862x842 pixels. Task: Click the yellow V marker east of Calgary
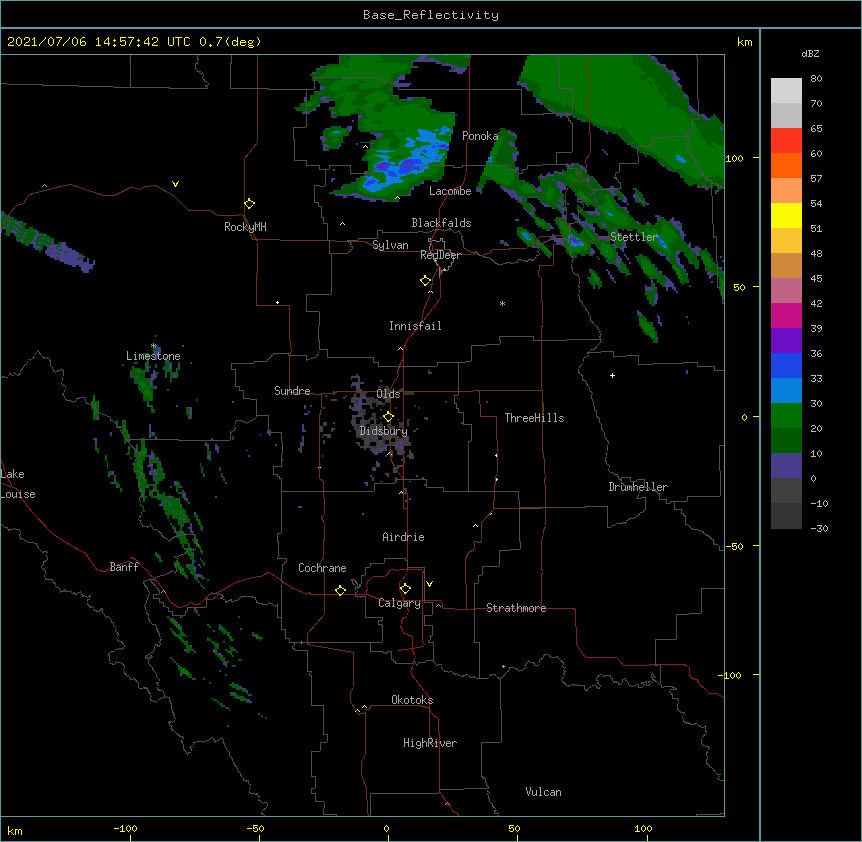(429, 584)
